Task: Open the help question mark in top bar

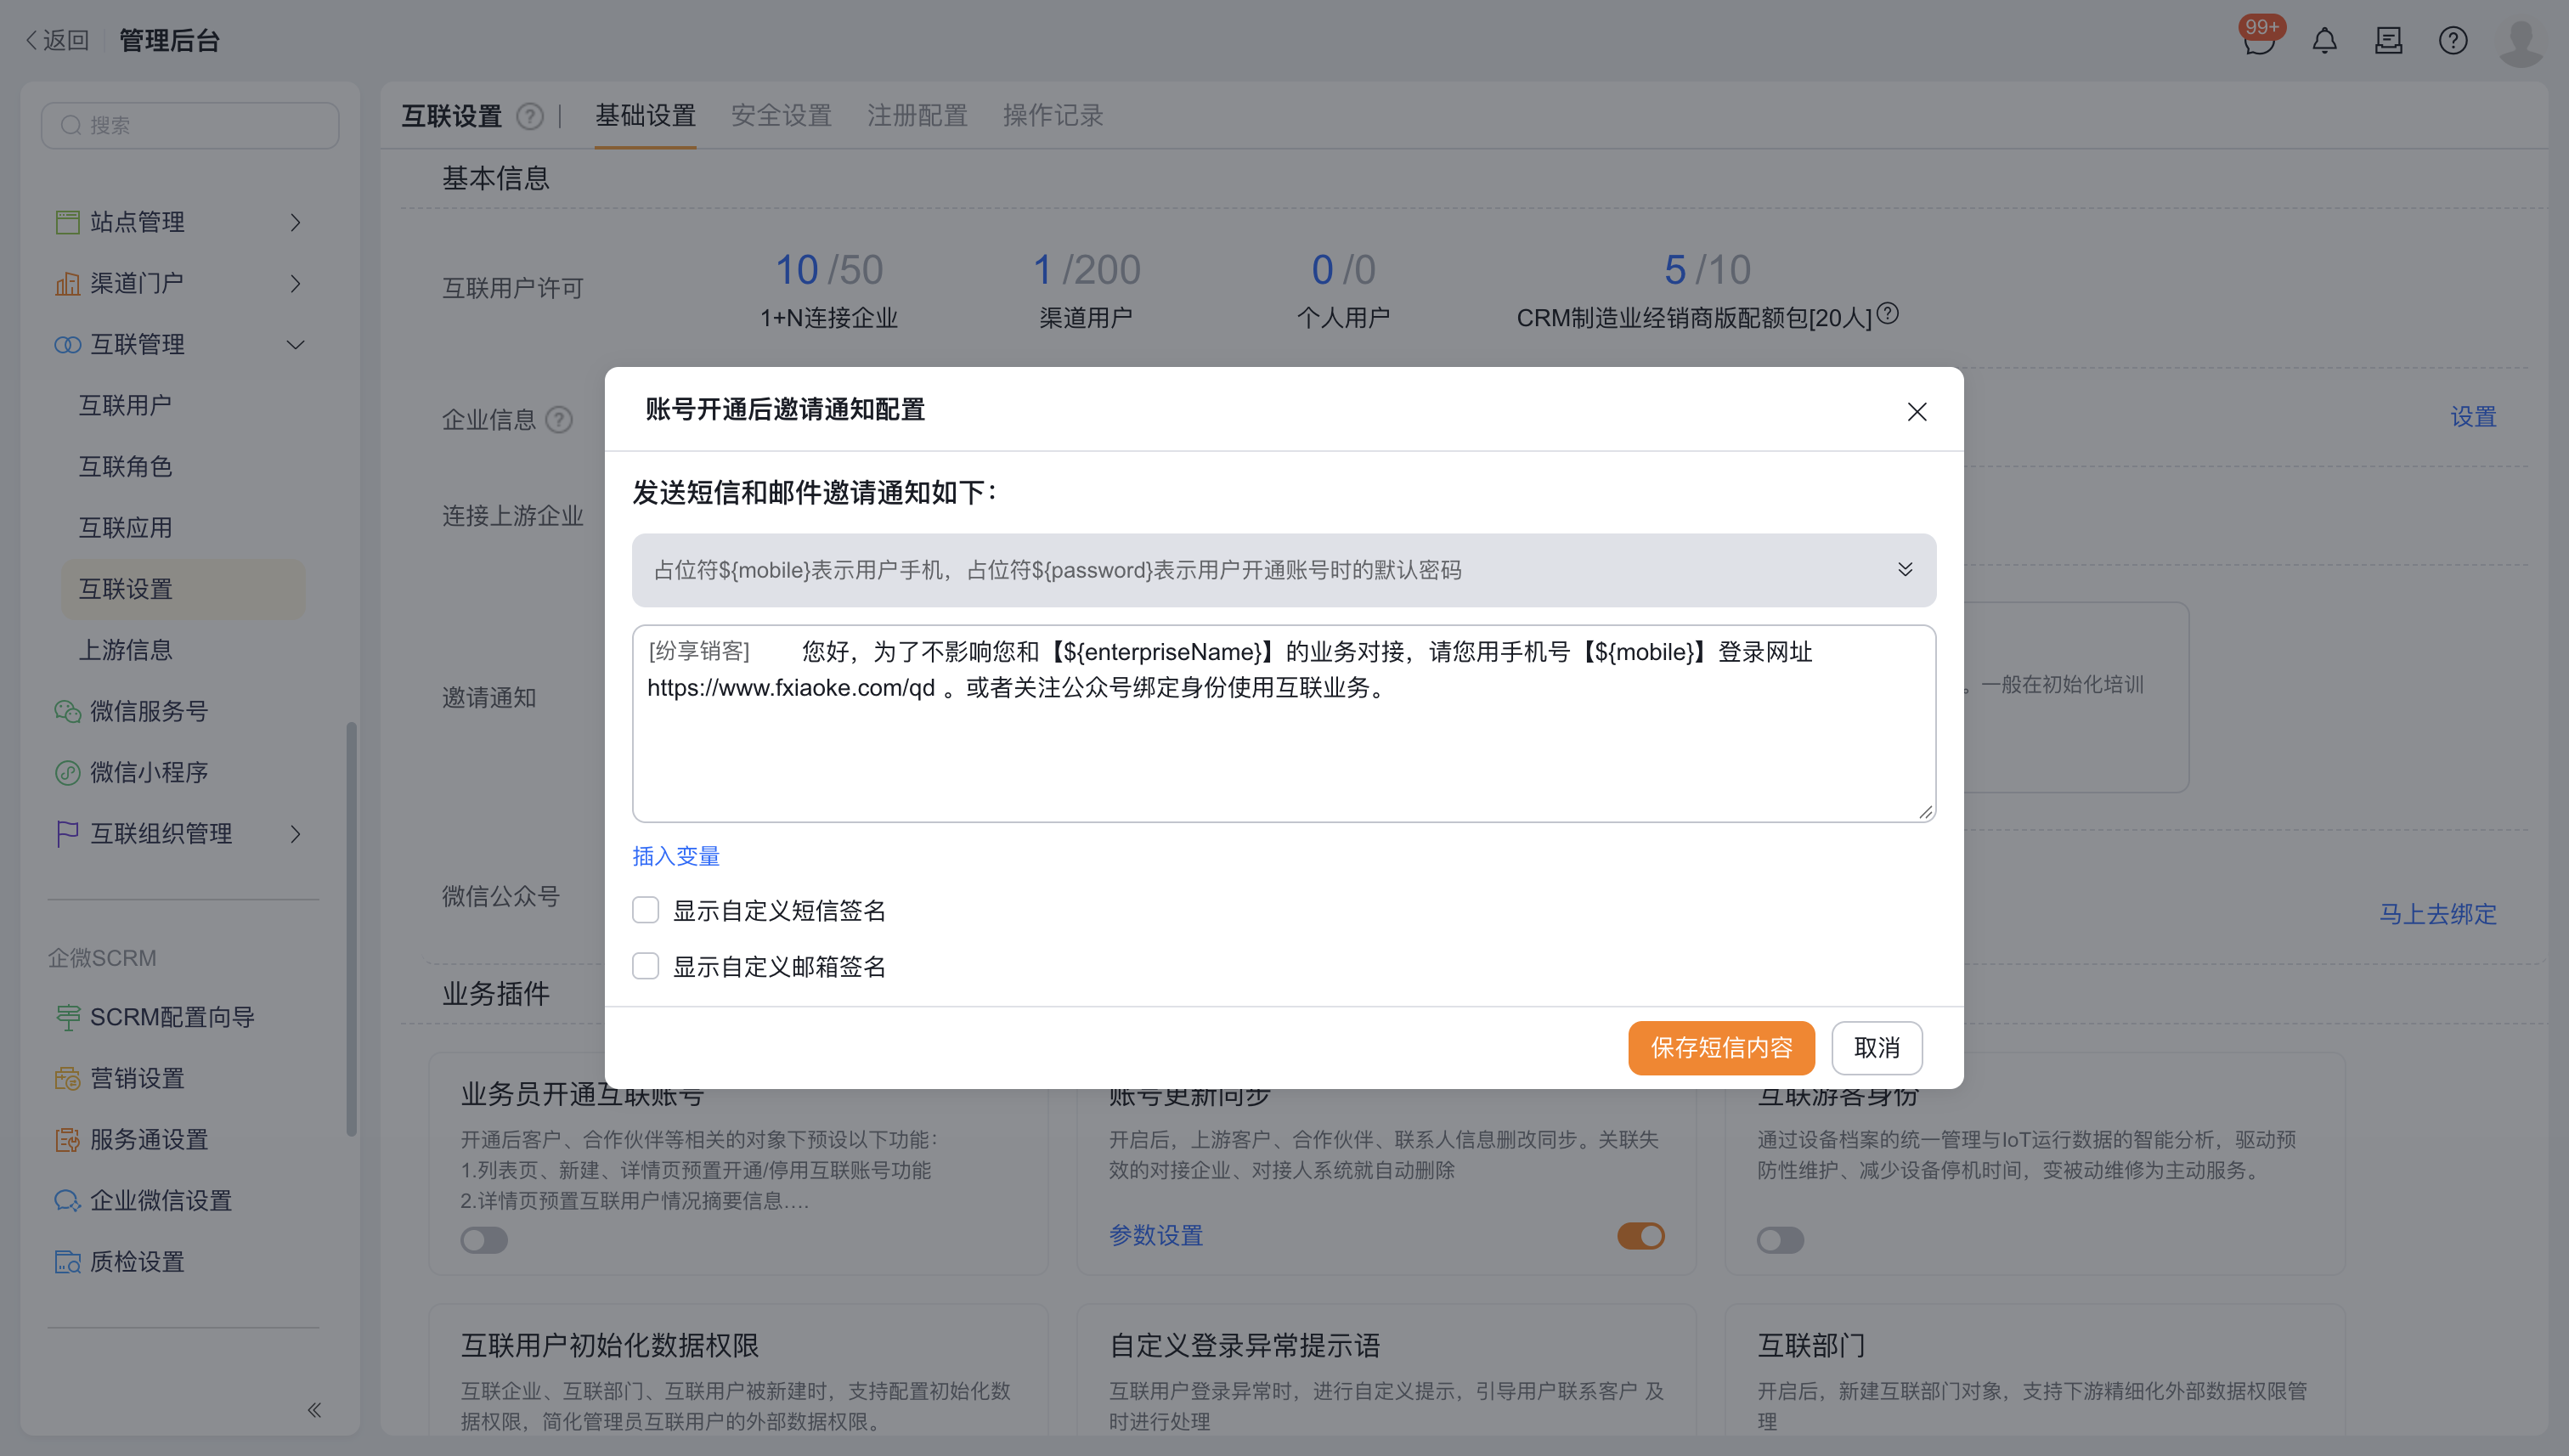Action: pos(2452,41)
